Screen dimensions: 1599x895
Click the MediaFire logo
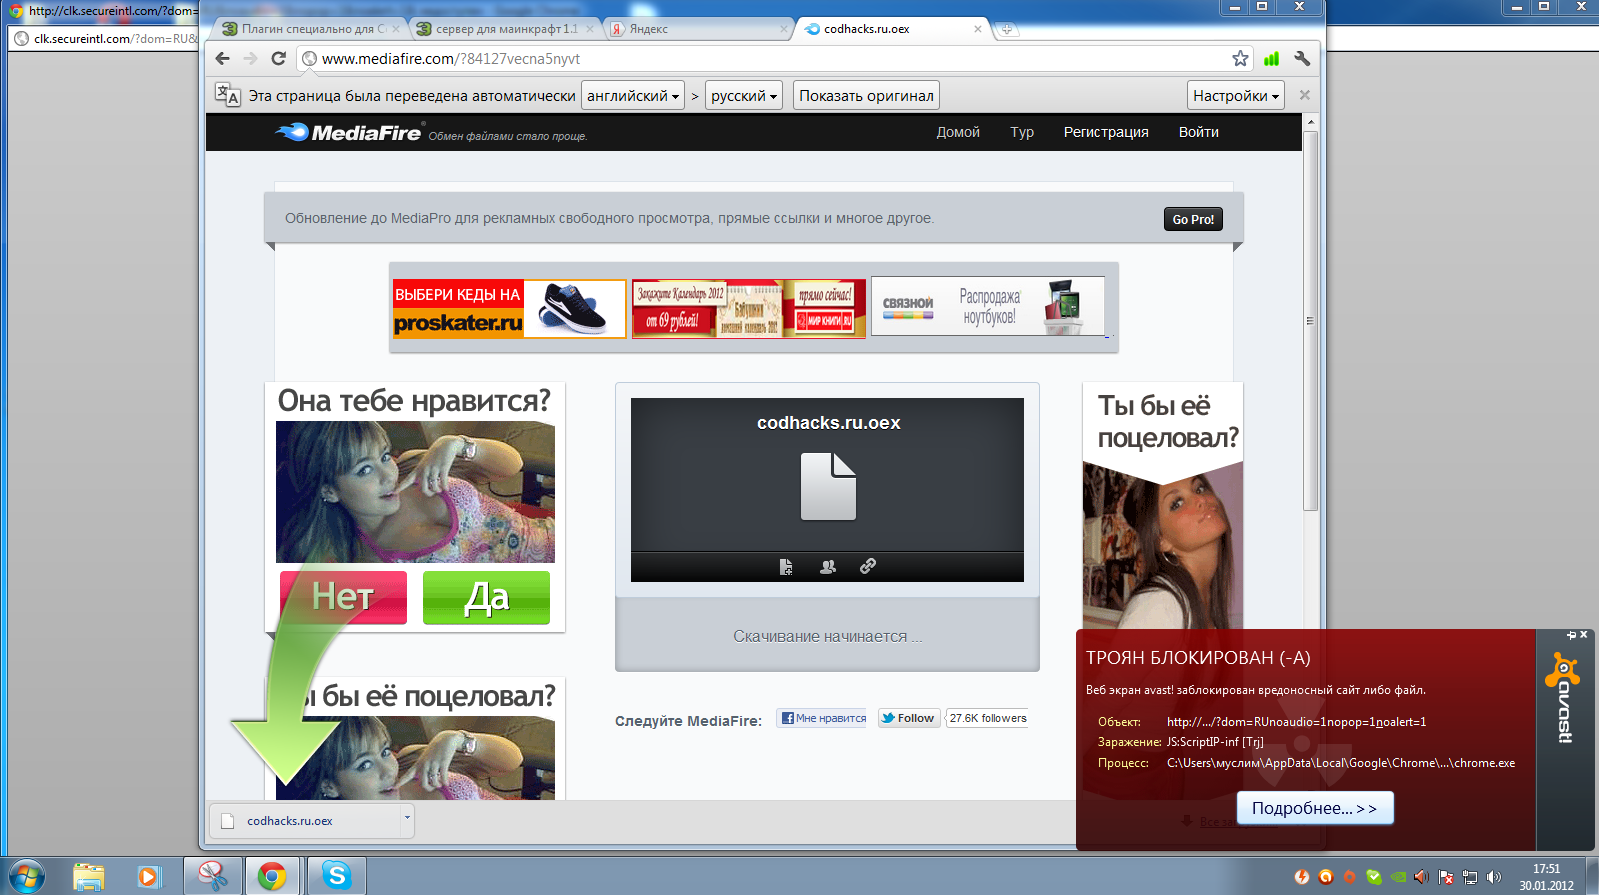[x=348, y=132]
